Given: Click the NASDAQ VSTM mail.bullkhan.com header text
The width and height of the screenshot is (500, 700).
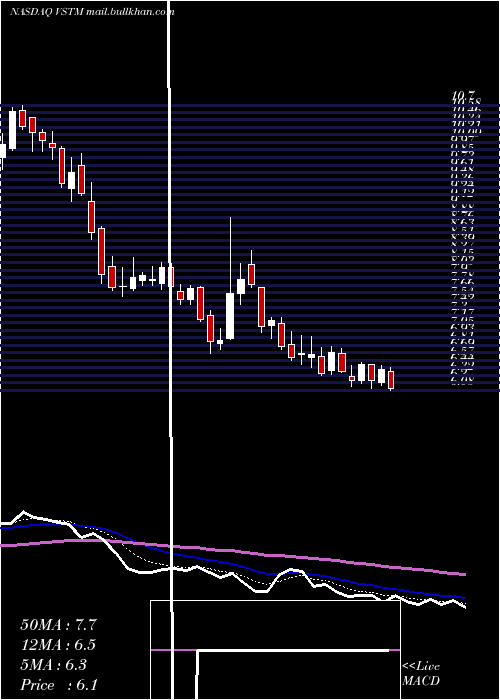Looking at the screenshot, I should [92, 12].
